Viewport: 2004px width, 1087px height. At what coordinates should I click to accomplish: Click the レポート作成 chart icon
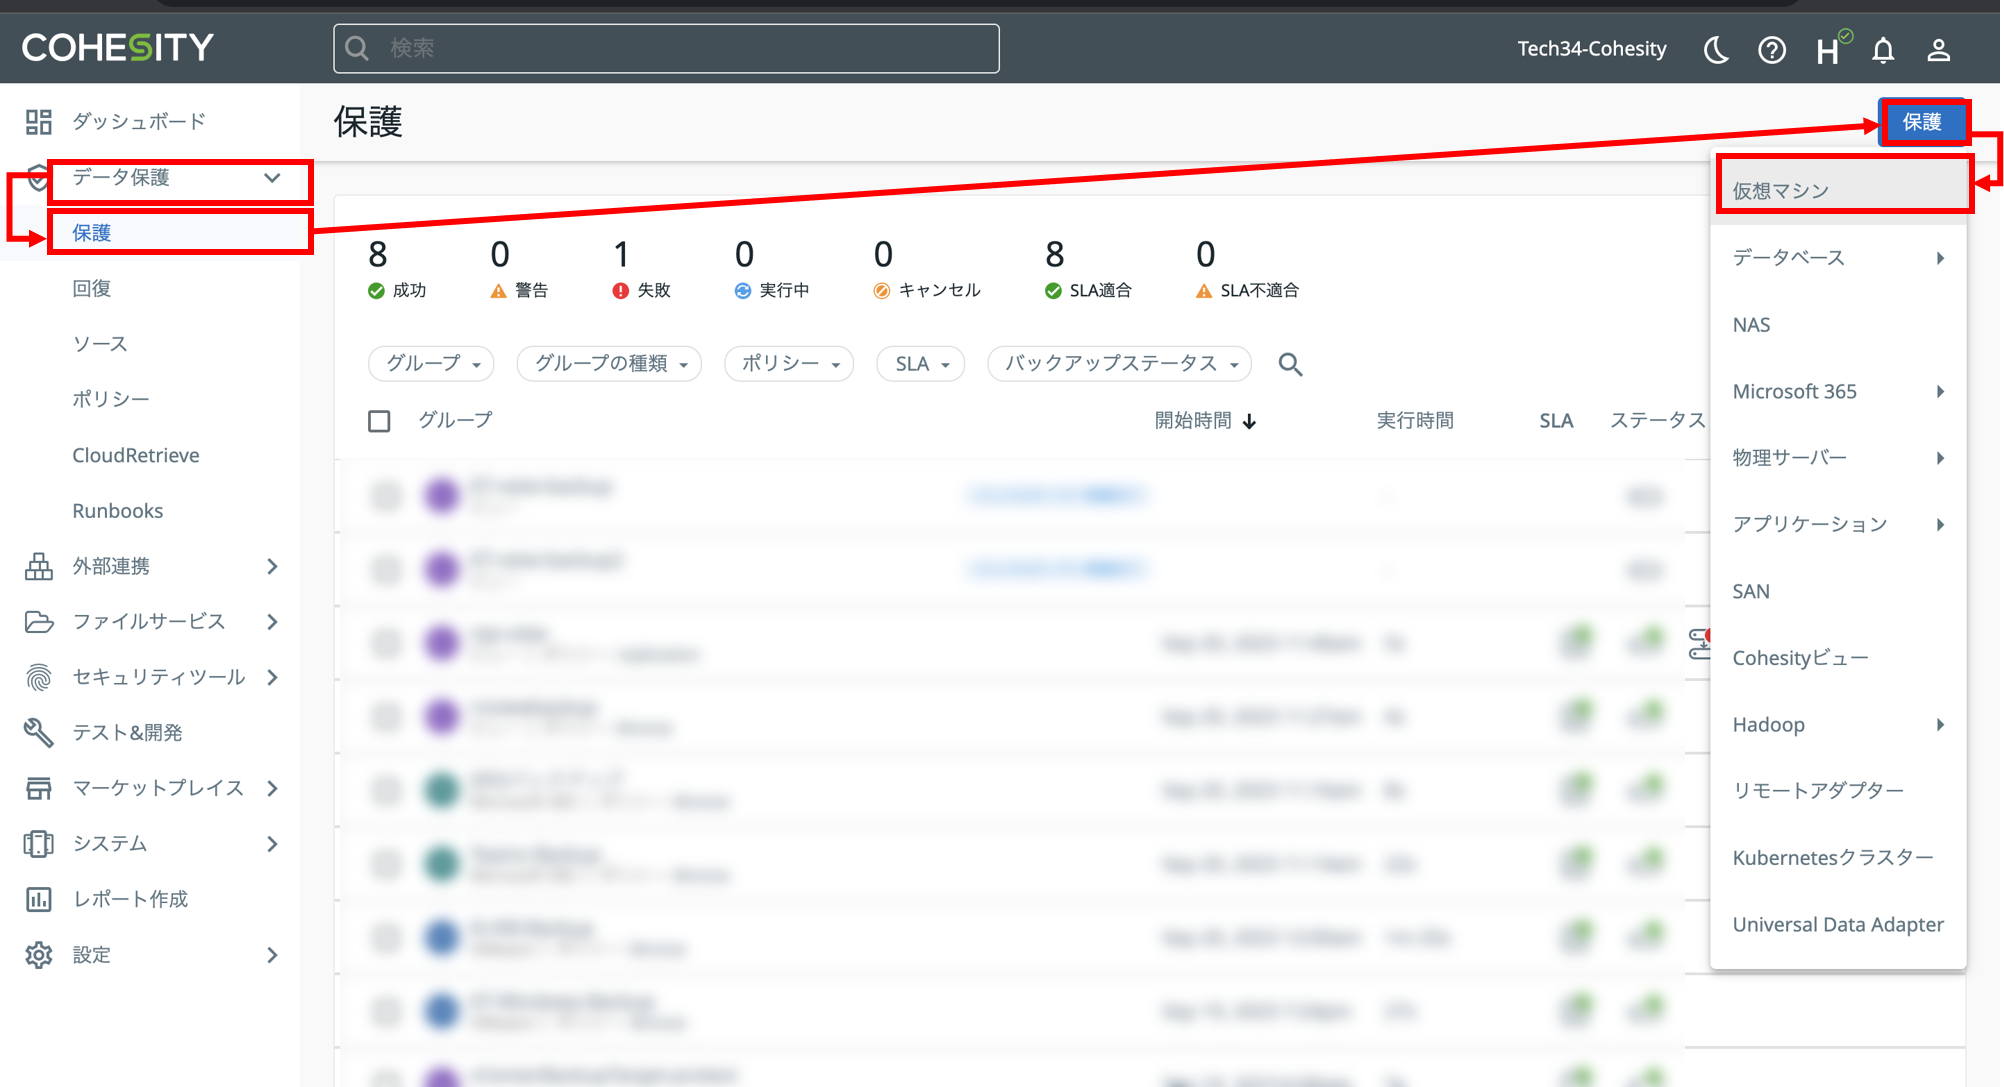[39, 899]
